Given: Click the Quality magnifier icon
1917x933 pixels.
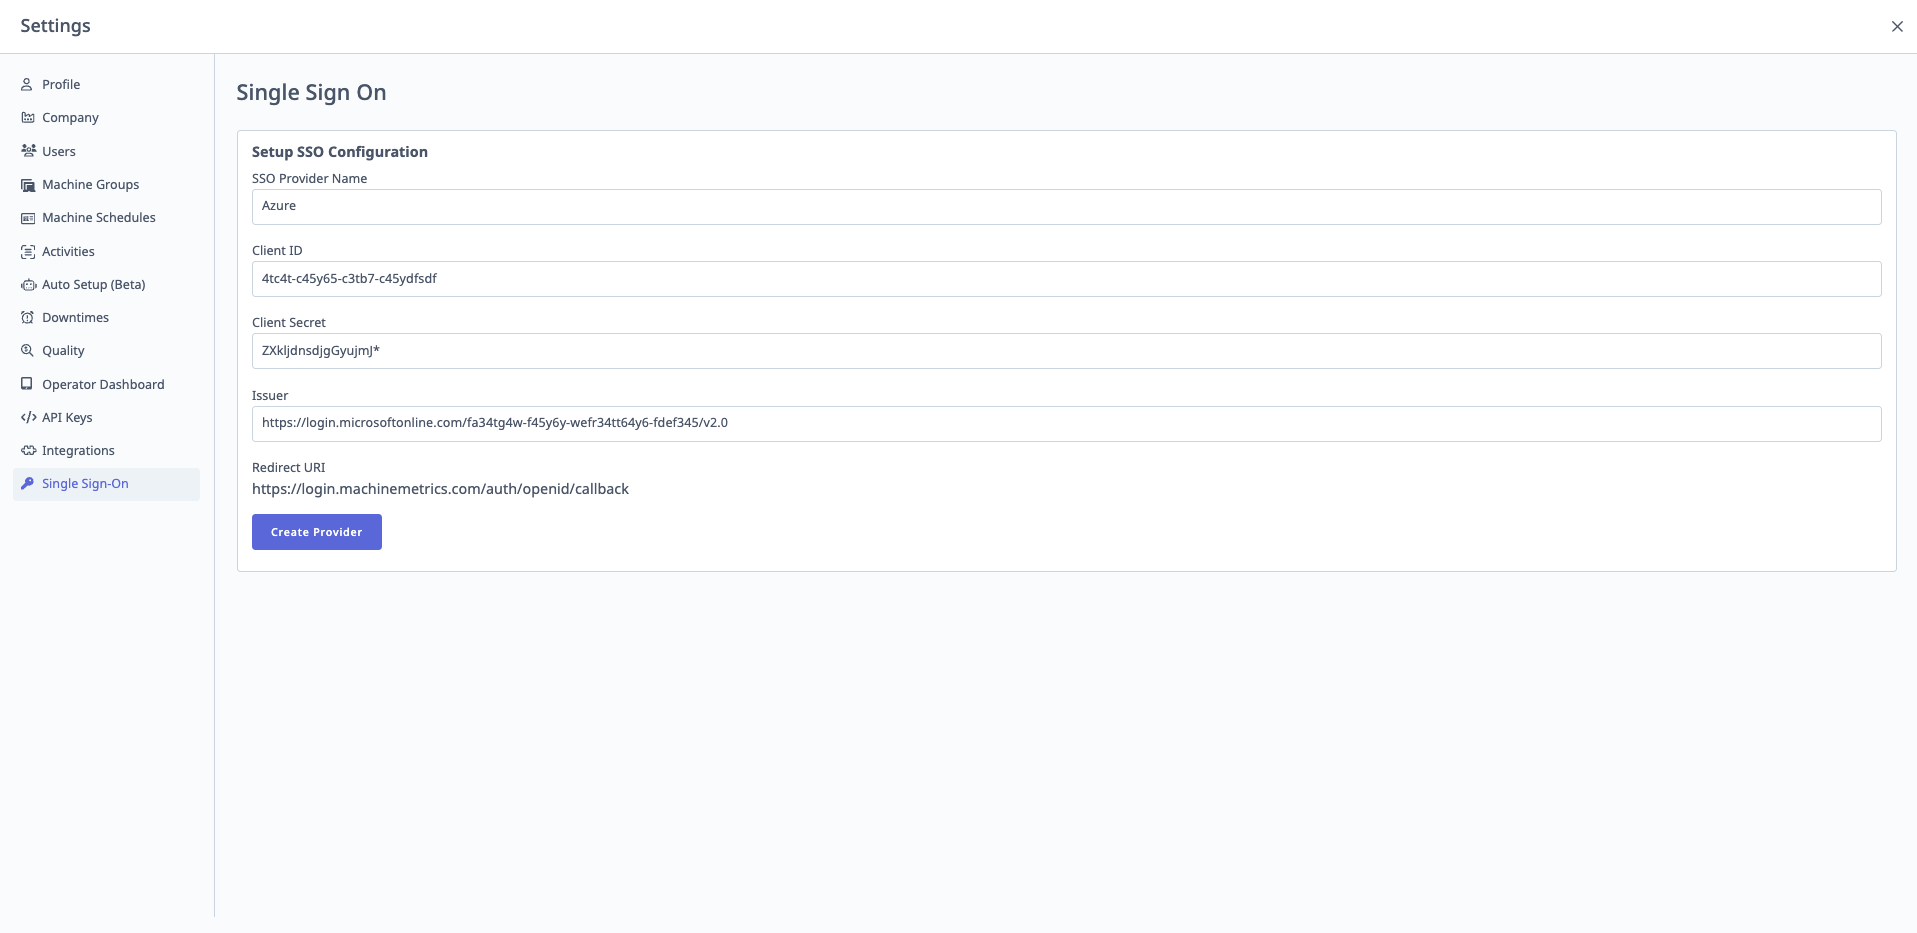Looking at the screenshot, I should point(27,350).
